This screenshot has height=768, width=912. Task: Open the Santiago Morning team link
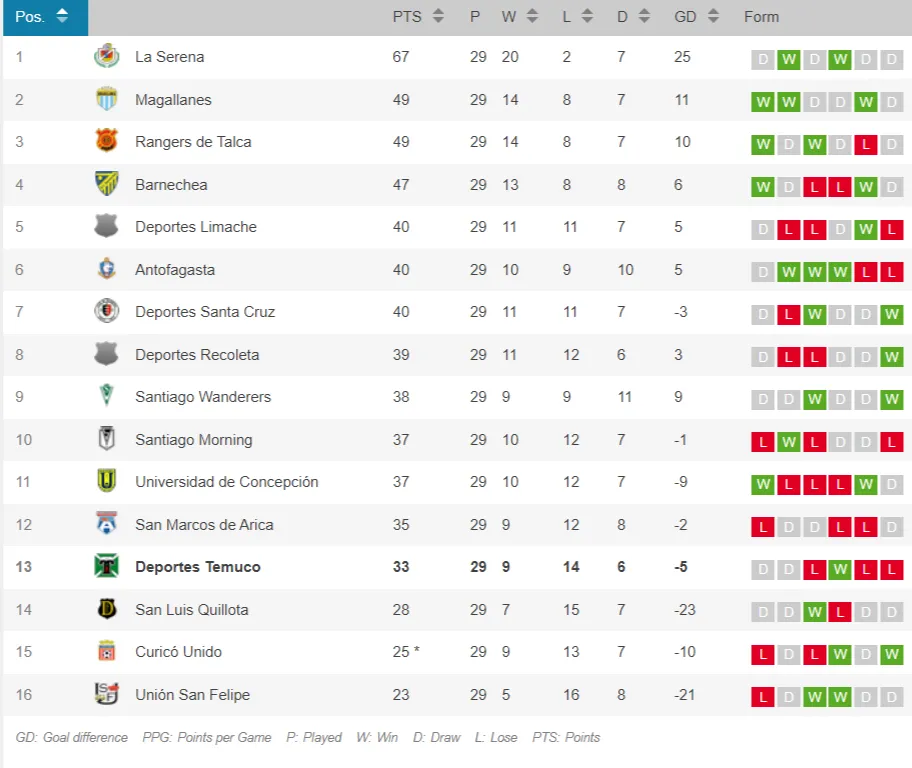point(194,440)
